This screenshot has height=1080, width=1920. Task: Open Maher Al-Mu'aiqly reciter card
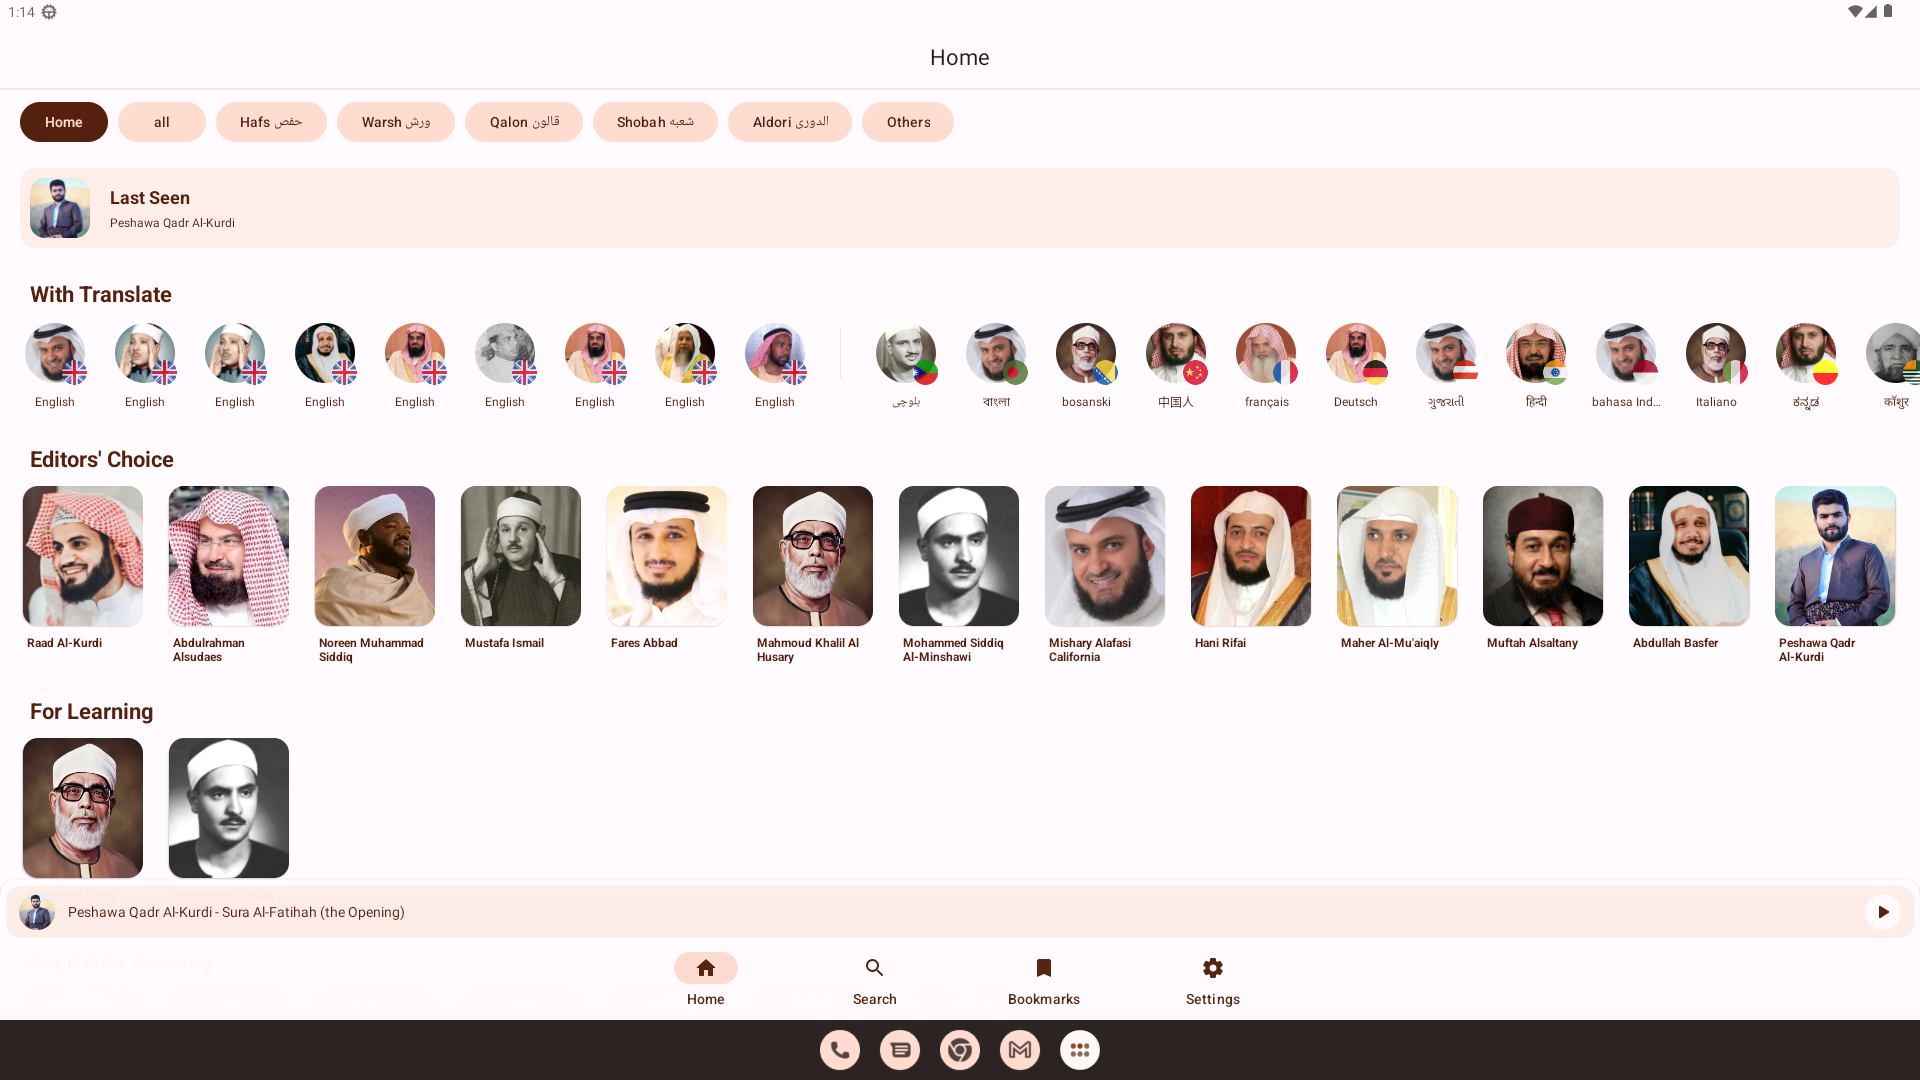tap(1397, 556)
